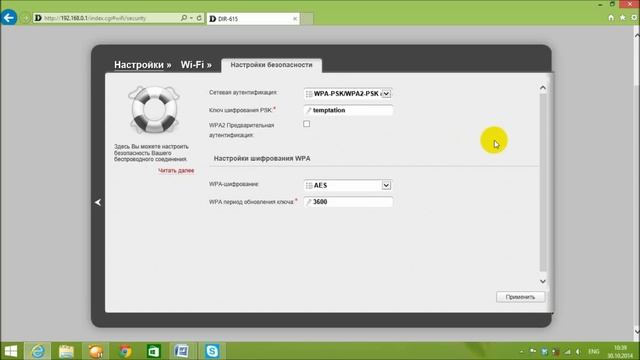This screenshot has width=640, height=360.
Task: Click the Настройки шифрования WPA heading
Action: click(x=262, y=158)
